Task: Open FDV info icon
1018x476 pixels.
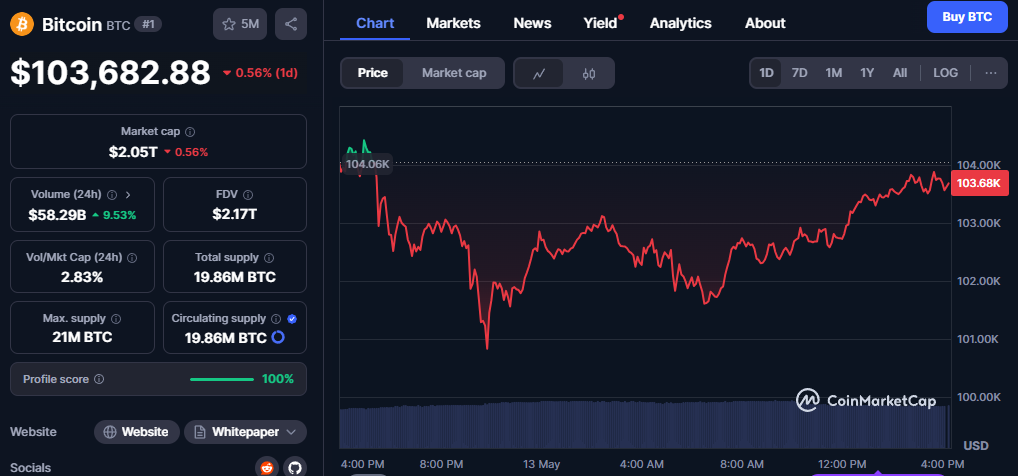Action: coord(248,195)
